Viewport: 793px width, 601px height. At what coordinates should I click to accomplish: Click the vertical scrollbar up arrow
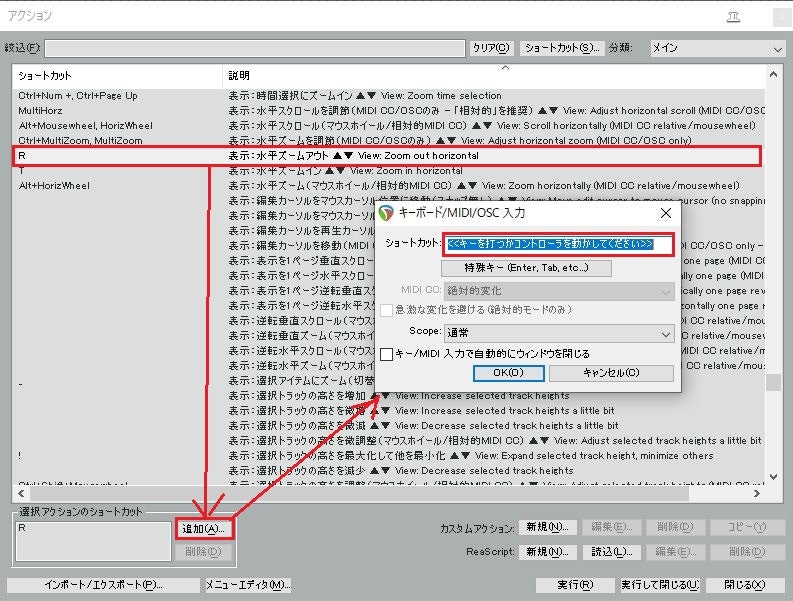pyautogui.click(x=773, y=75)
